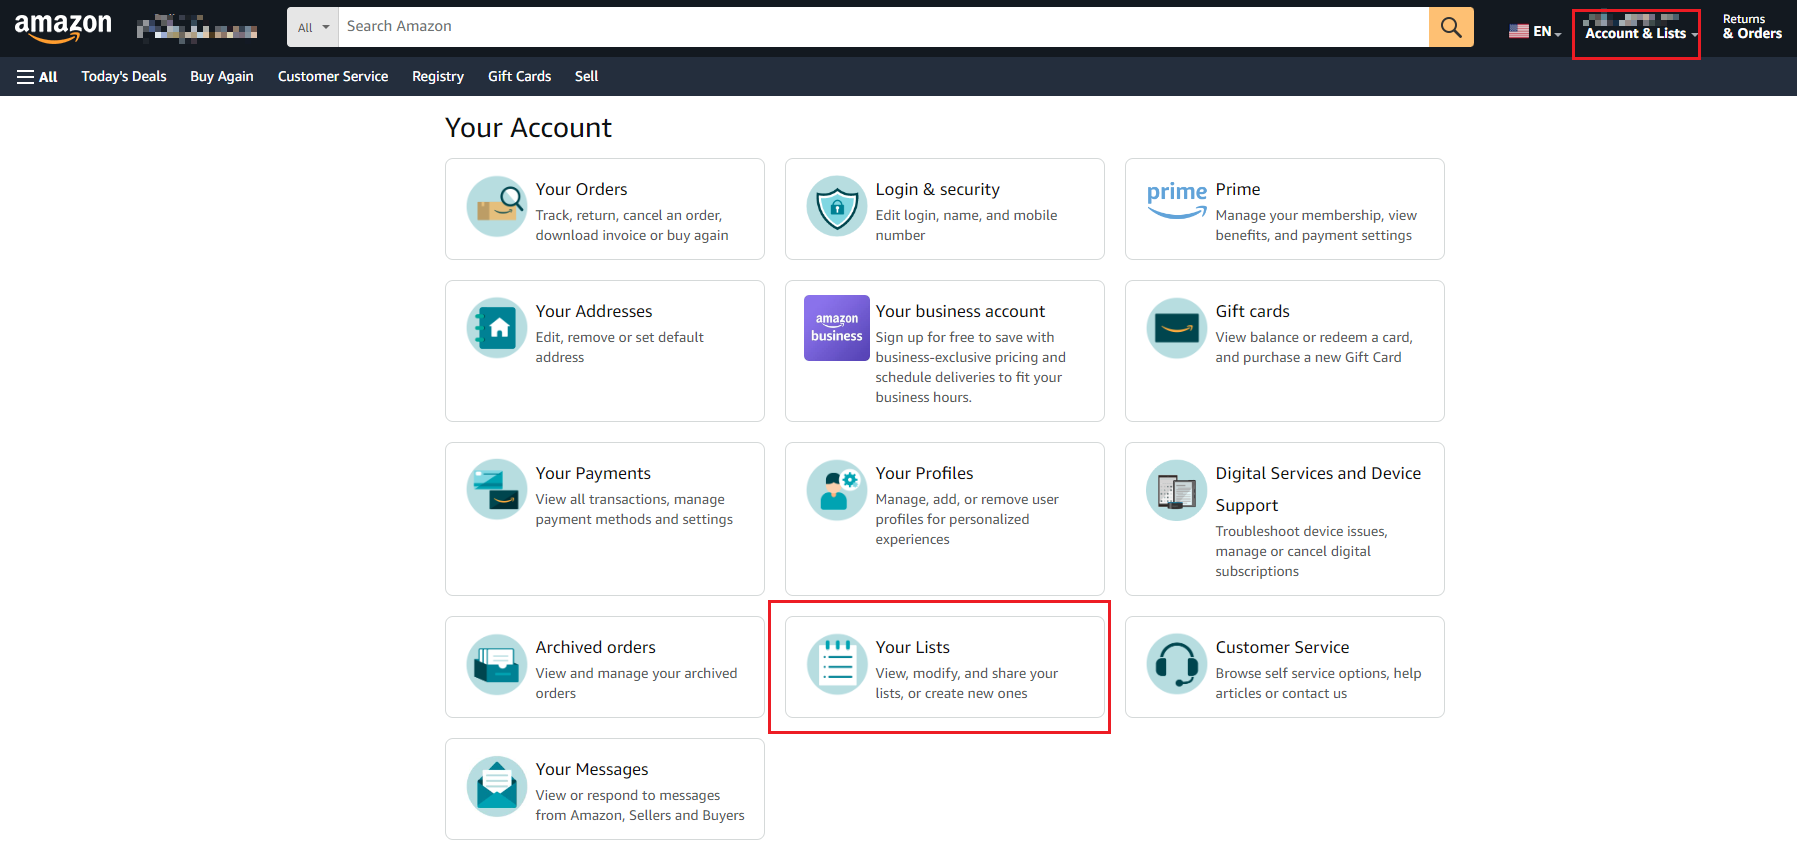Open the Prime card heading

(x=1238, y=189)
